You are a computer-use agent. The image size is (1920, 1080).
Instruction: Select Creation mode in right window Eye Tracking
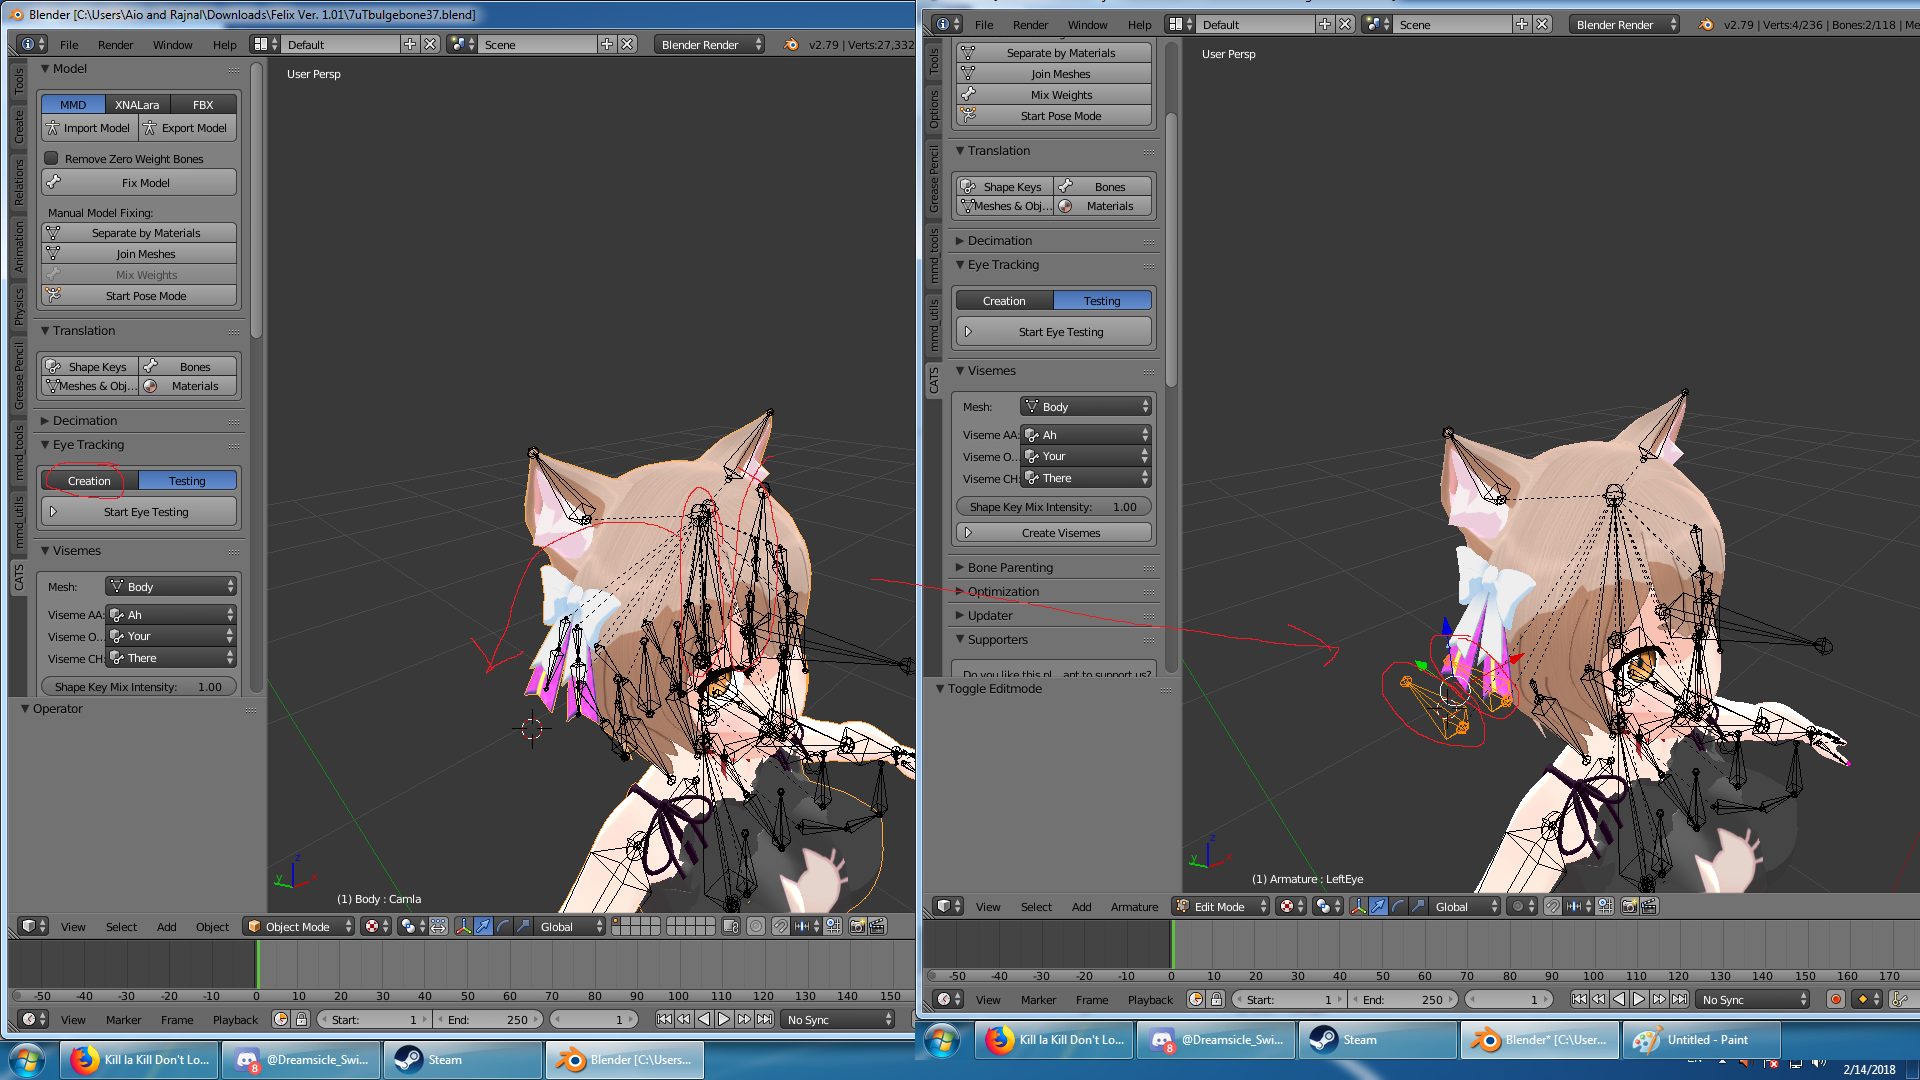[x=1004, y=301]
